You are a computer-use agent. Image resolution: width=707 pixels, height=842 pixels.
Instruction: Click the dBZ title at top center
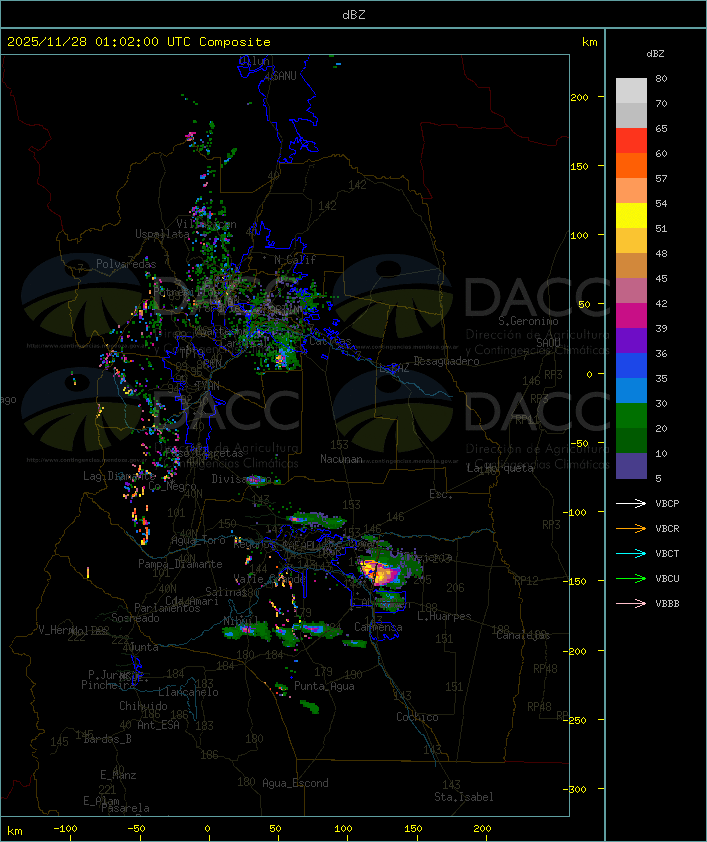[x=354, y=15]
